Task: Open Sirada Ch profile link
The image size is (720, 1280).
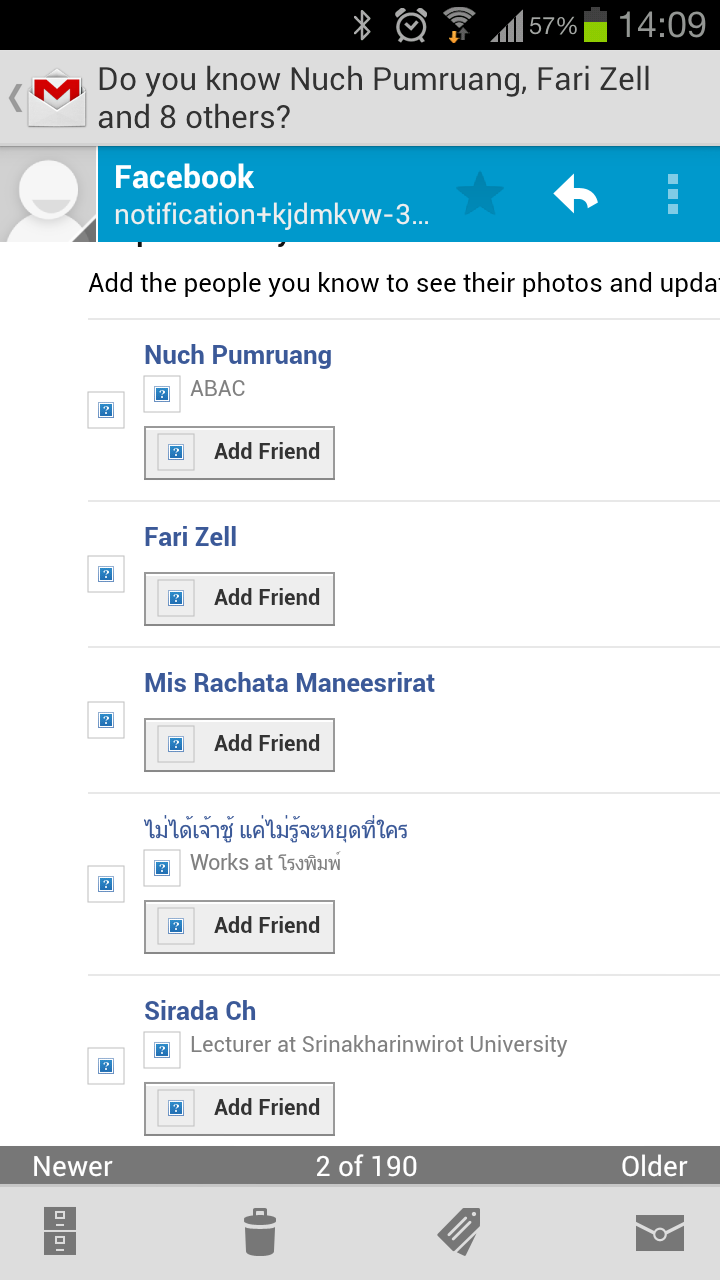Action: (x=200, y=1011)
